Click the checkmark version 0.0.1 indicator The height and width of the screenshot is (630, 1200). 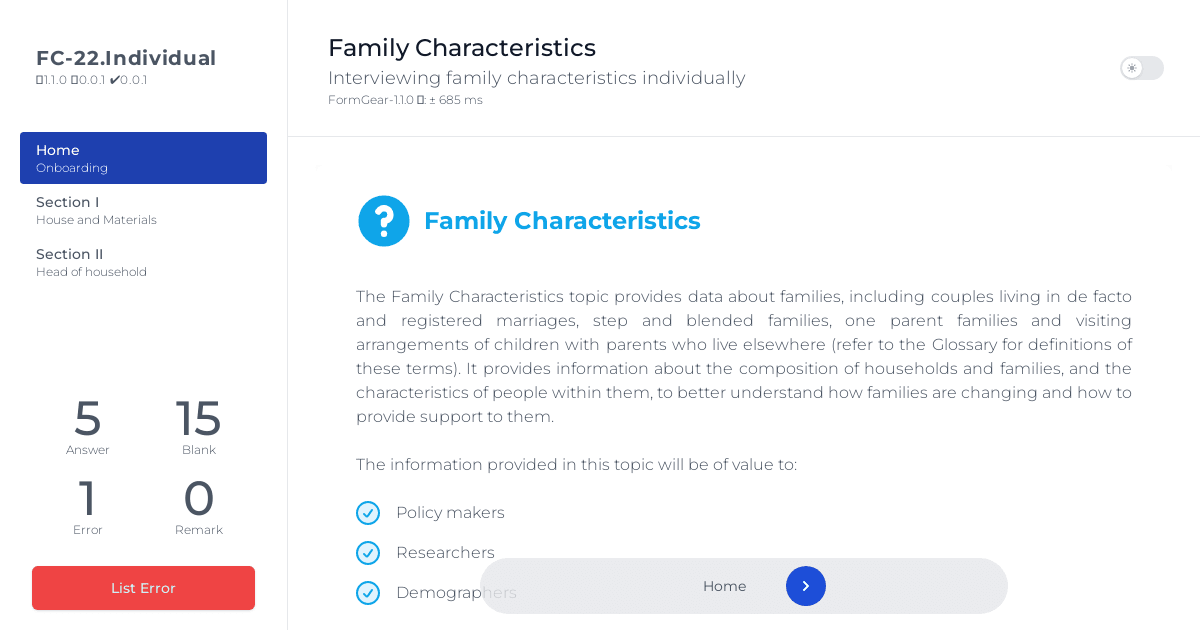tap(128, 80)
